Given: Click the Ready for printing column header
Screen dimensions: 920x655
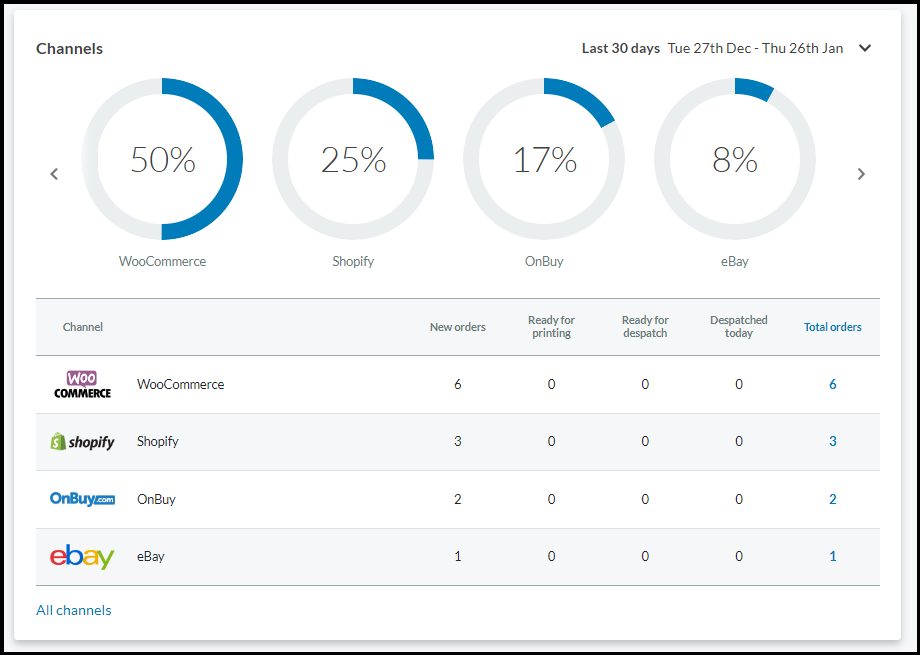Looking at the screenshot, I should click(x=552, y=327).
